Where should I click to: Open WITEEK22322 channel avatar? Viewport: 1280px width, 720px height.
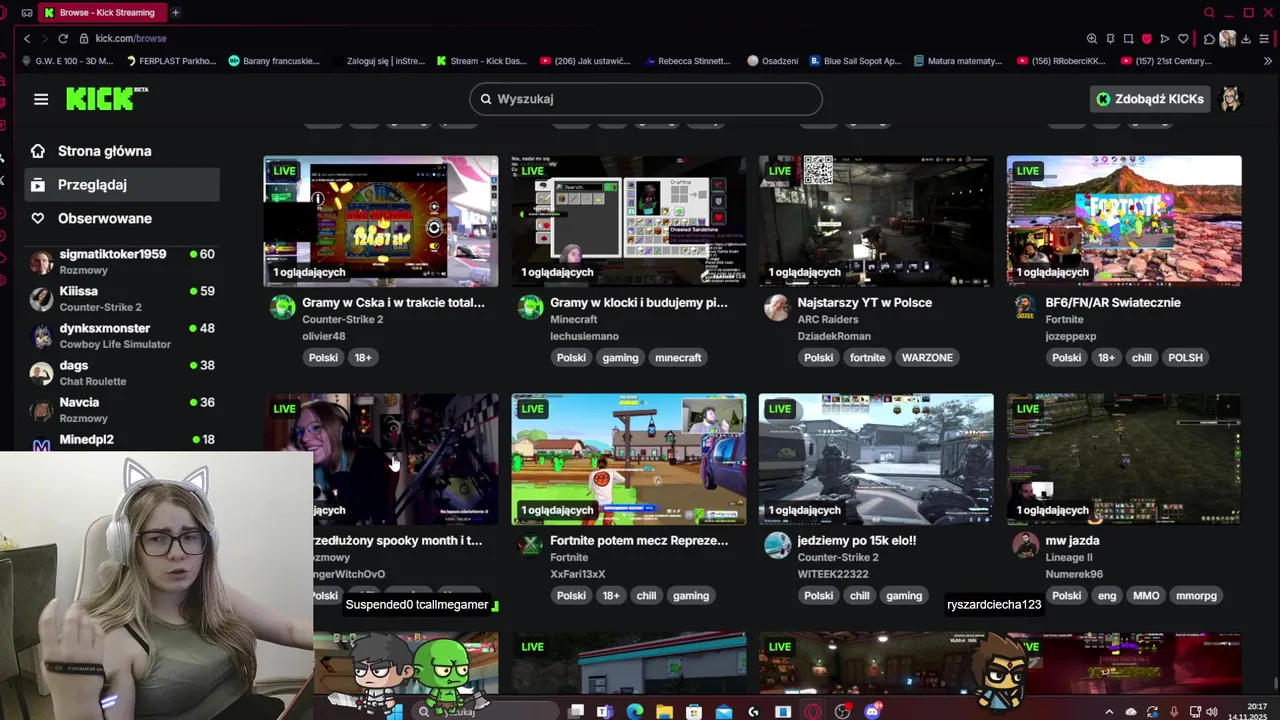click(777, 545)
